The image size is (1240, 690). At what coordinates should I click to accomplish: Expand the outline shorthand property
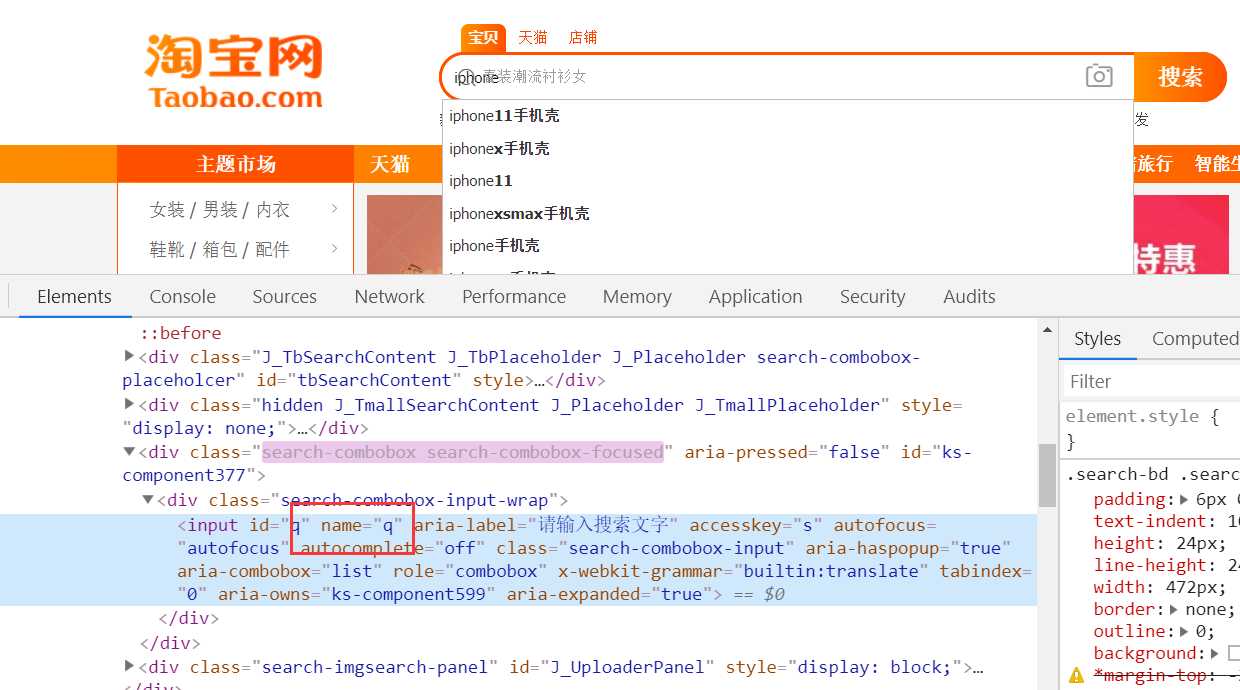[1185, 631]
